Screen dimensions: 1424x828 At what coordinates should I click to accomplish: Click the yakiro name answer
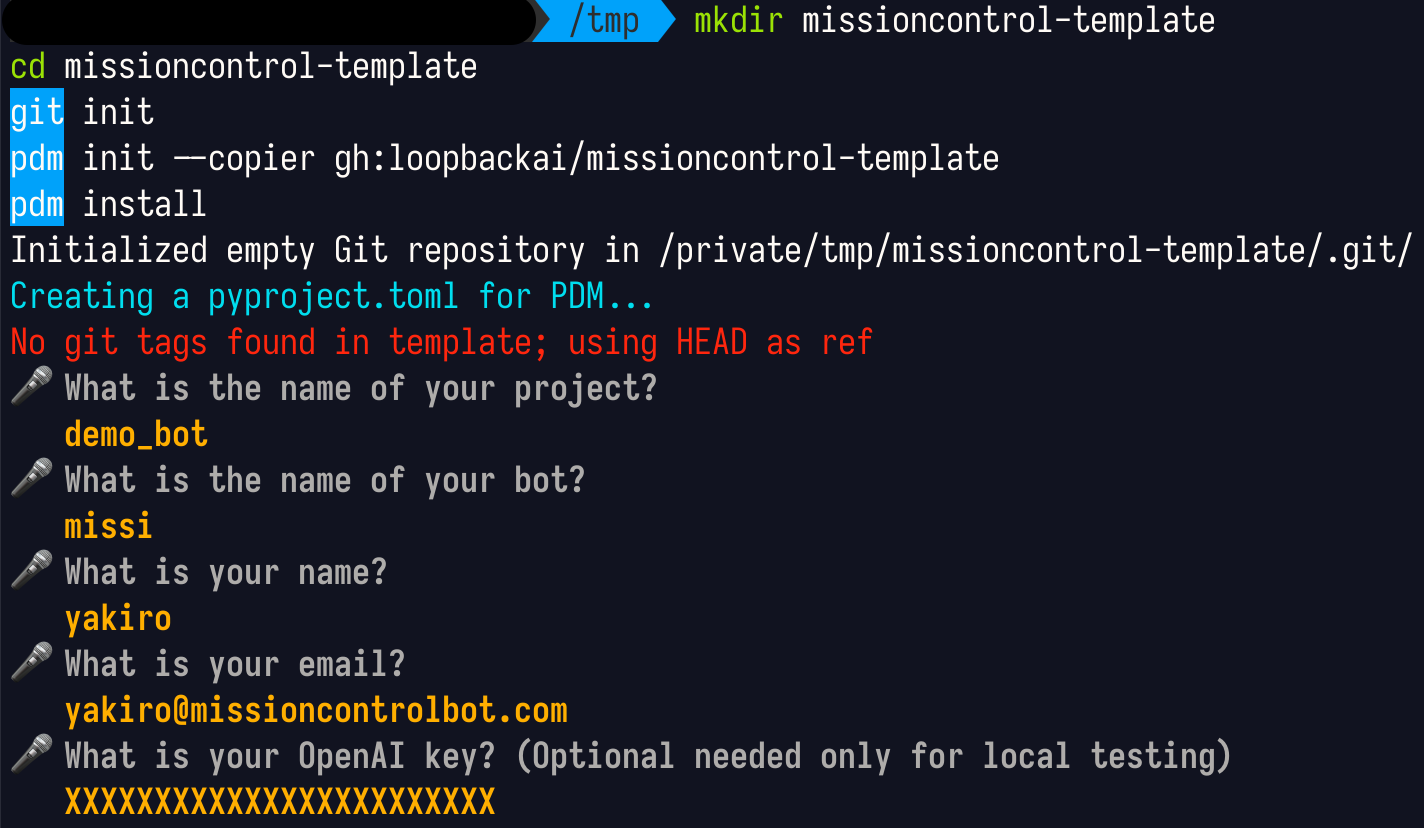(x=118, y=619)
